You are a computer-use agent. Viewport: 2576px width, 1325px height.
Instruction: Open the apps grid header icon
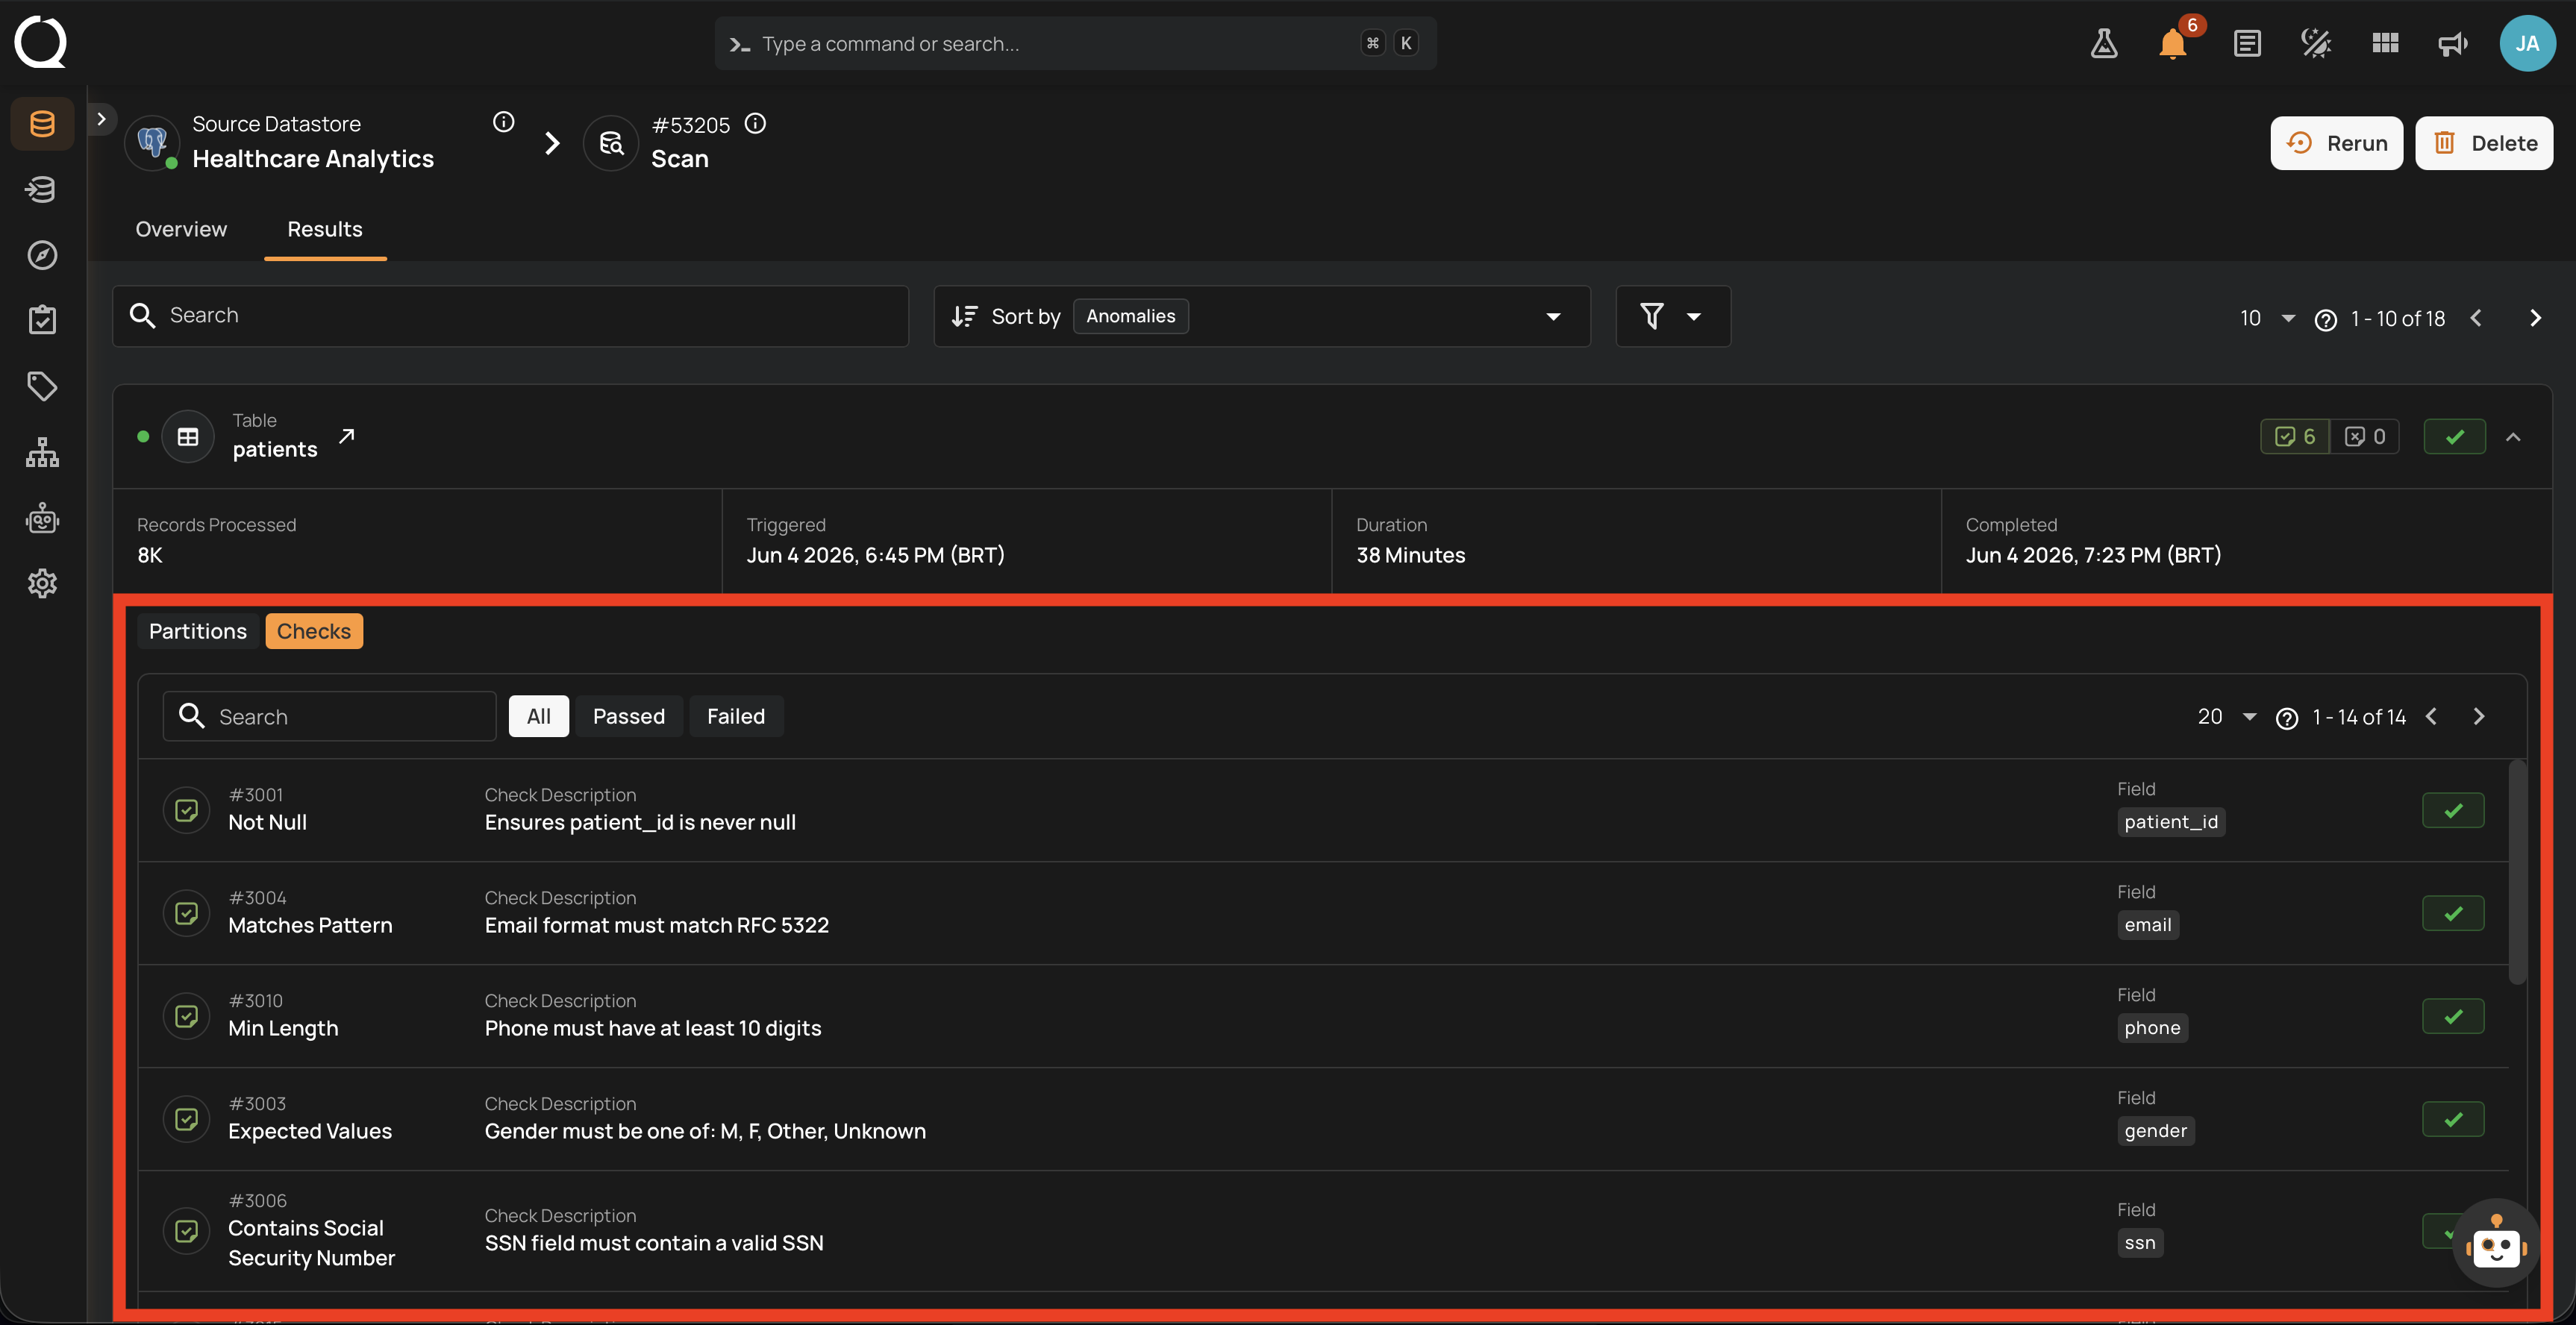pyautogui.click(x=2385, y=43)
